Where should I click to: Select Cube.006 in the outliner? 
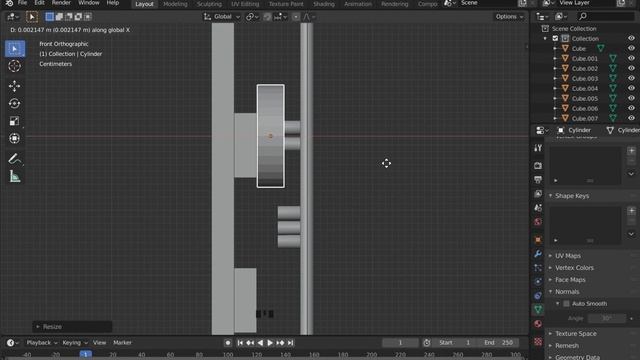pos(584,109)
